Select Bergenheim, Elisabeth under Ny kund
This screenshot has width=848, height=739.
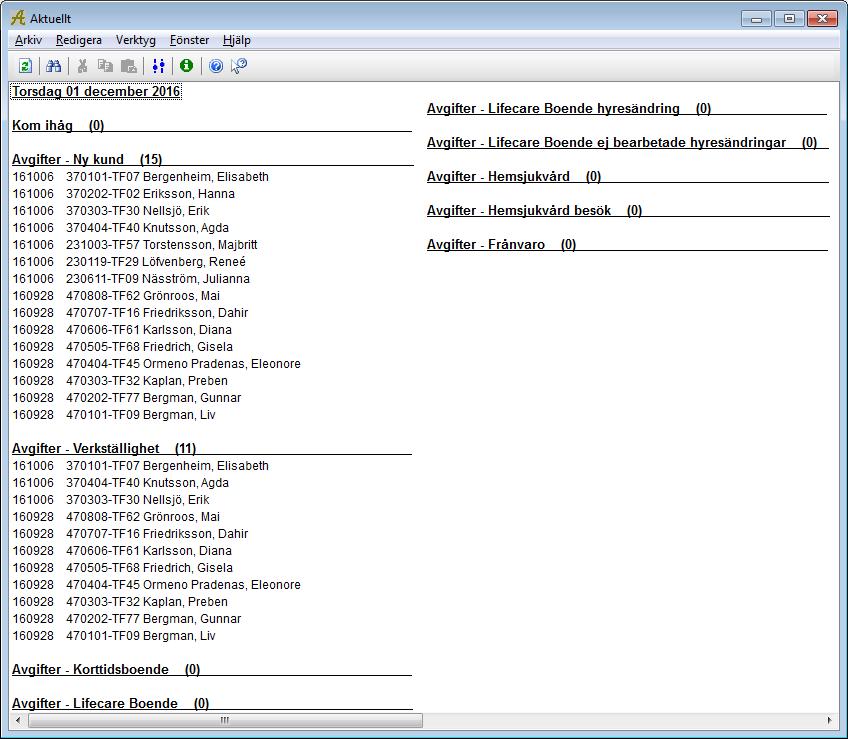pyautogui.click(x=141, y=177)
